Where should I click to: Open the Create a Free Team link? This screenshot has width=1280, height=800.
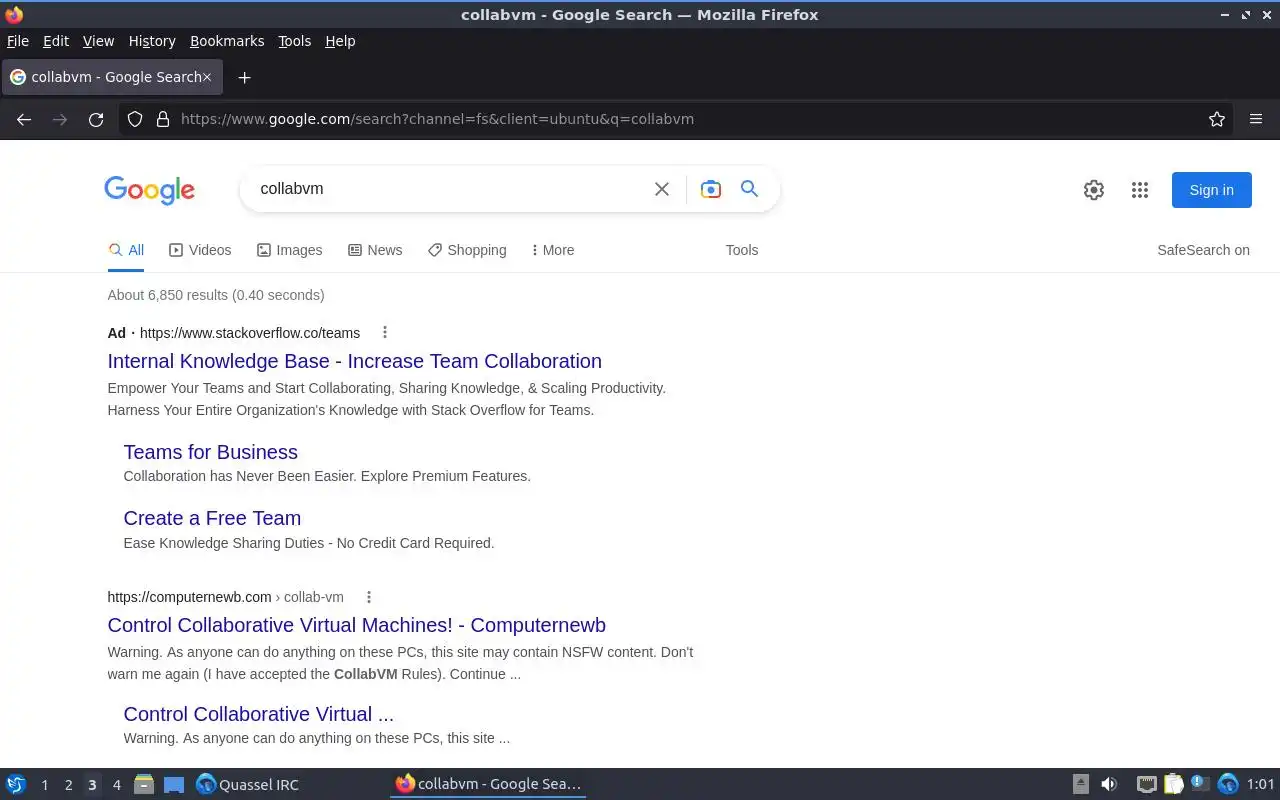(212, 518)
